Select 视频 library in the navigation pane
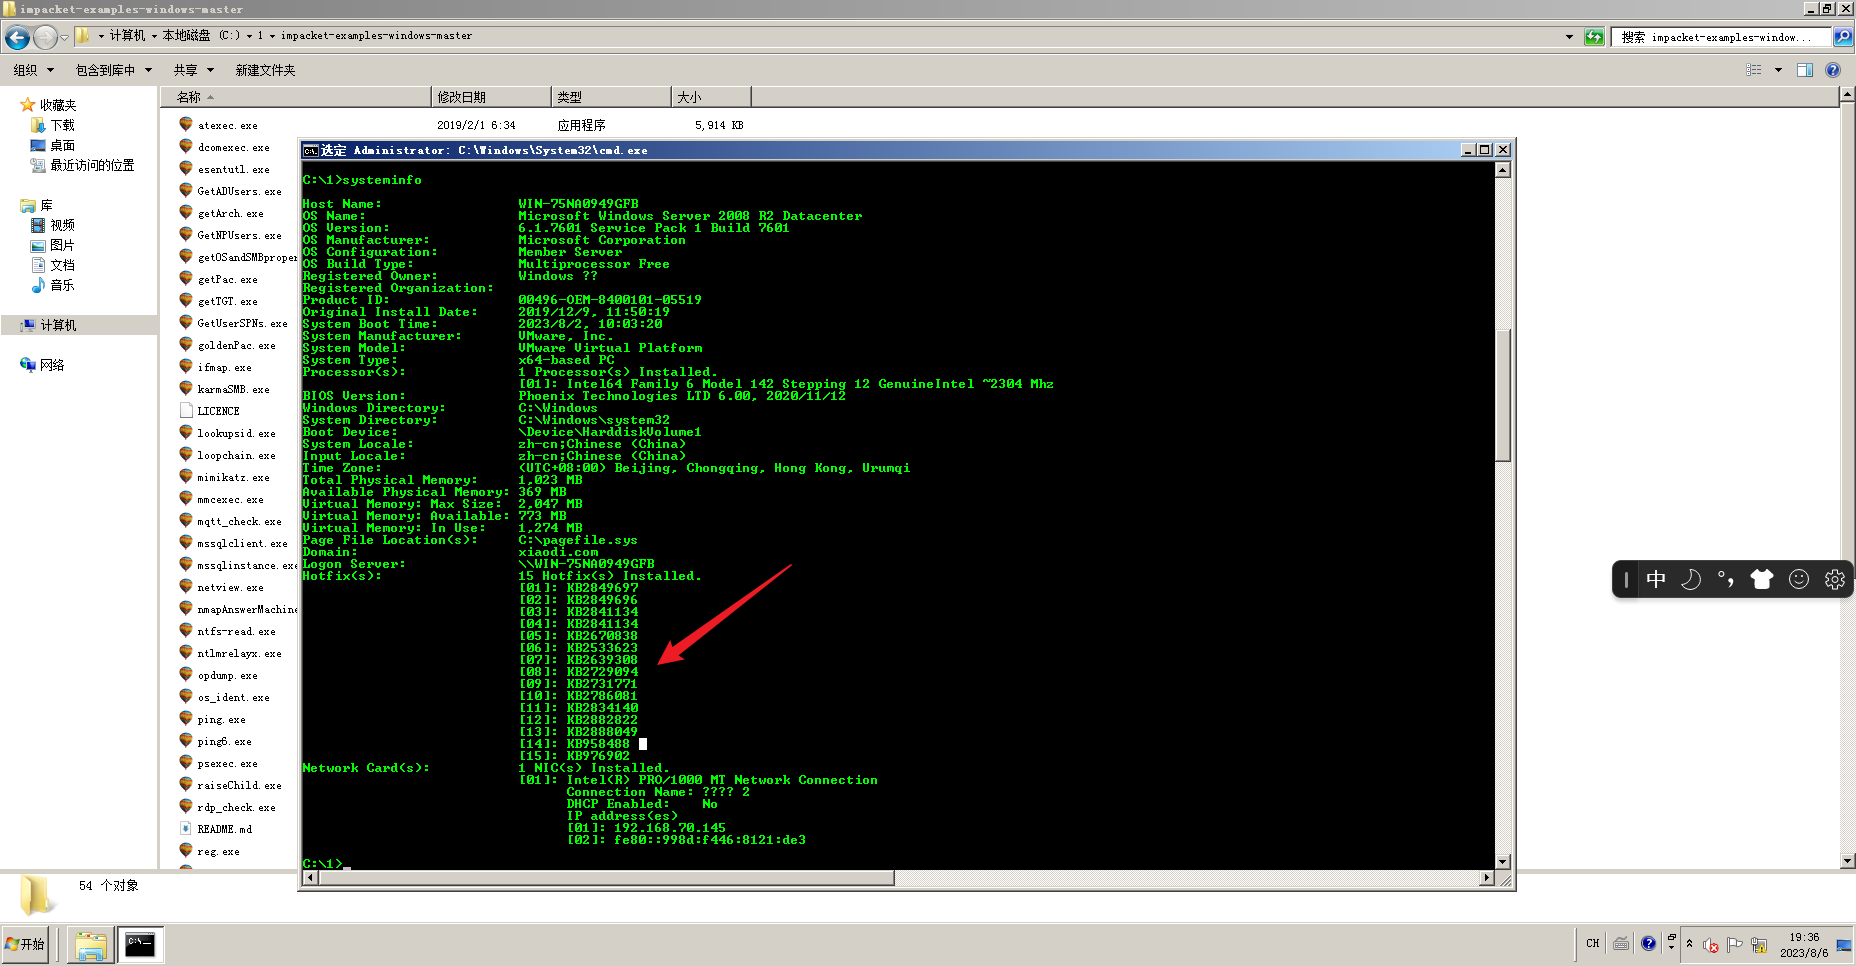The height and width of the screenshot is (966, 1856). tap(63, 225)
